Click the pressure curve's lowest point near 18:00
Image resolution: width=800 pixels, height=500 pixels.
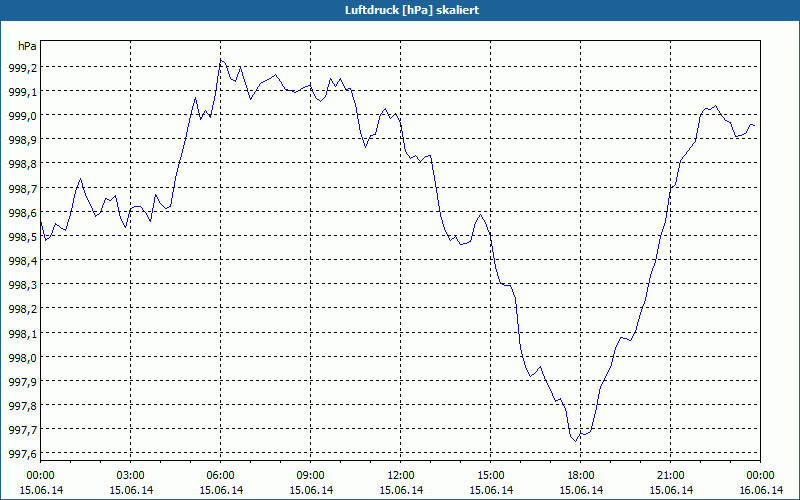tap(576, 441)
